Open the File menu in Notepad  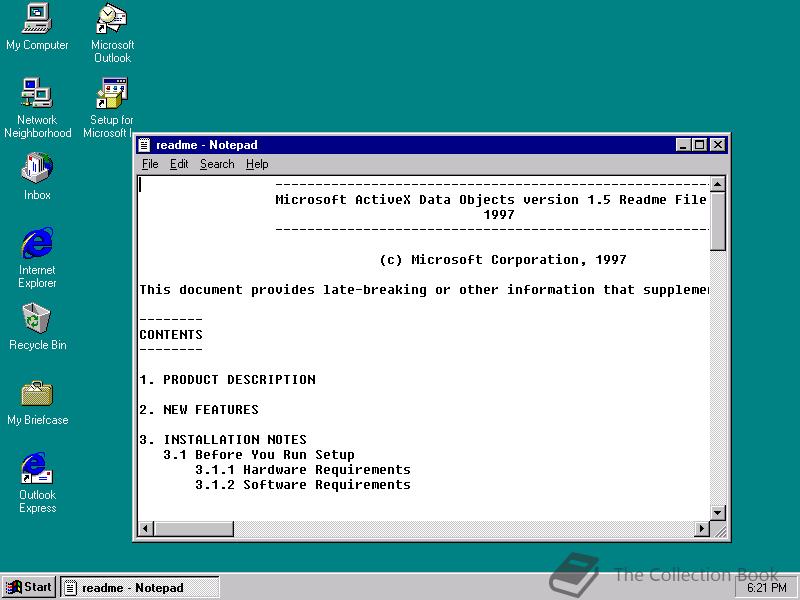pyautogui.click(x=150, y=164)
